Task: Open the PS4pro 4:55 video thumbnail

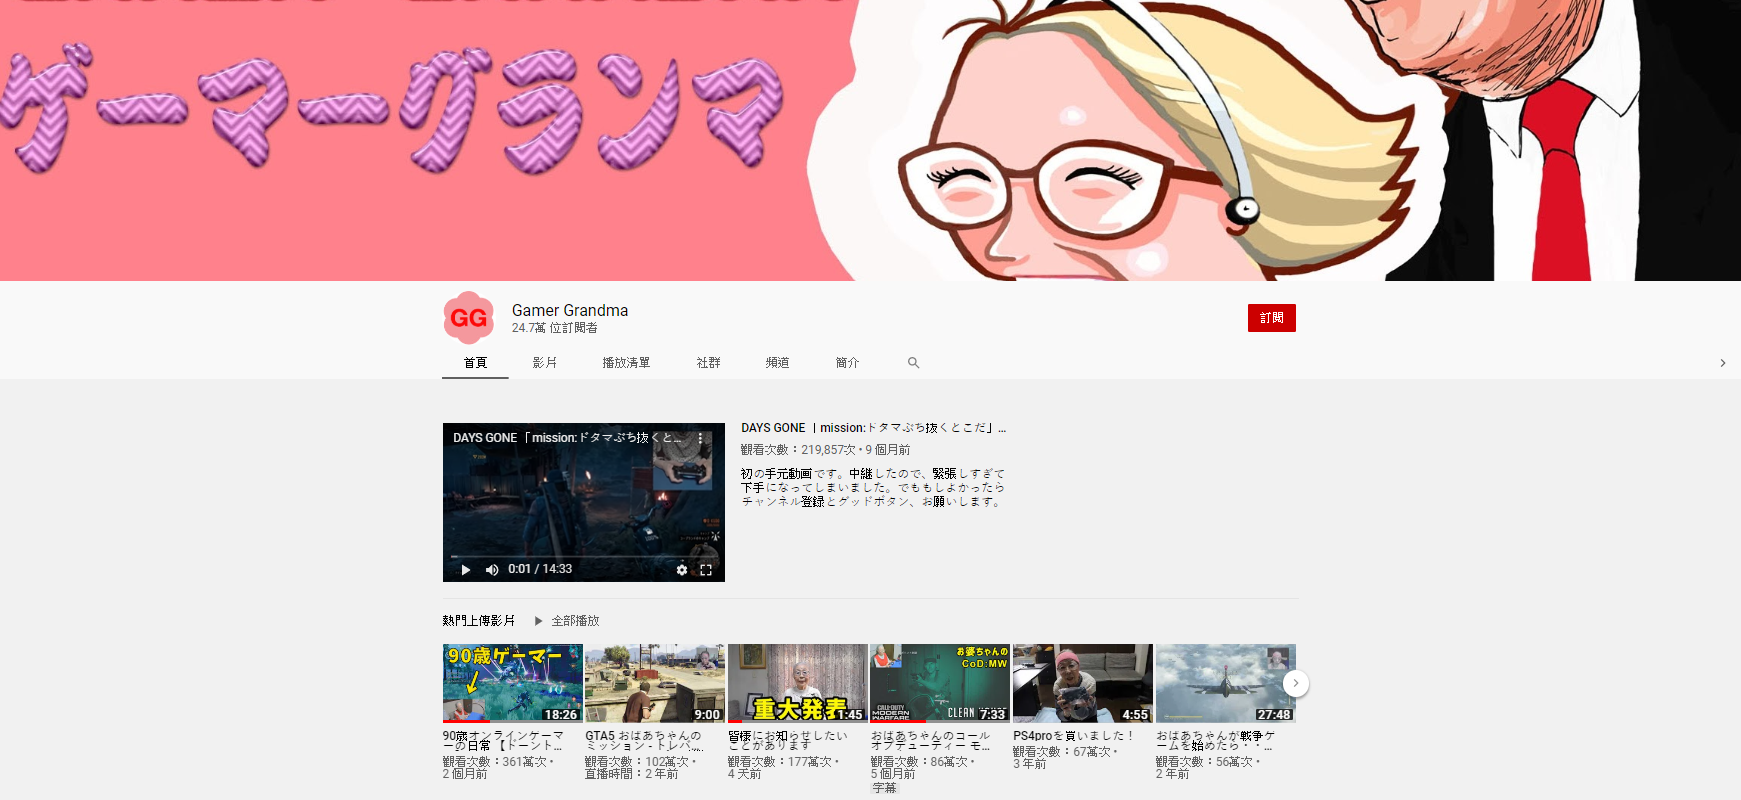Action: (x=1083, y=683)
